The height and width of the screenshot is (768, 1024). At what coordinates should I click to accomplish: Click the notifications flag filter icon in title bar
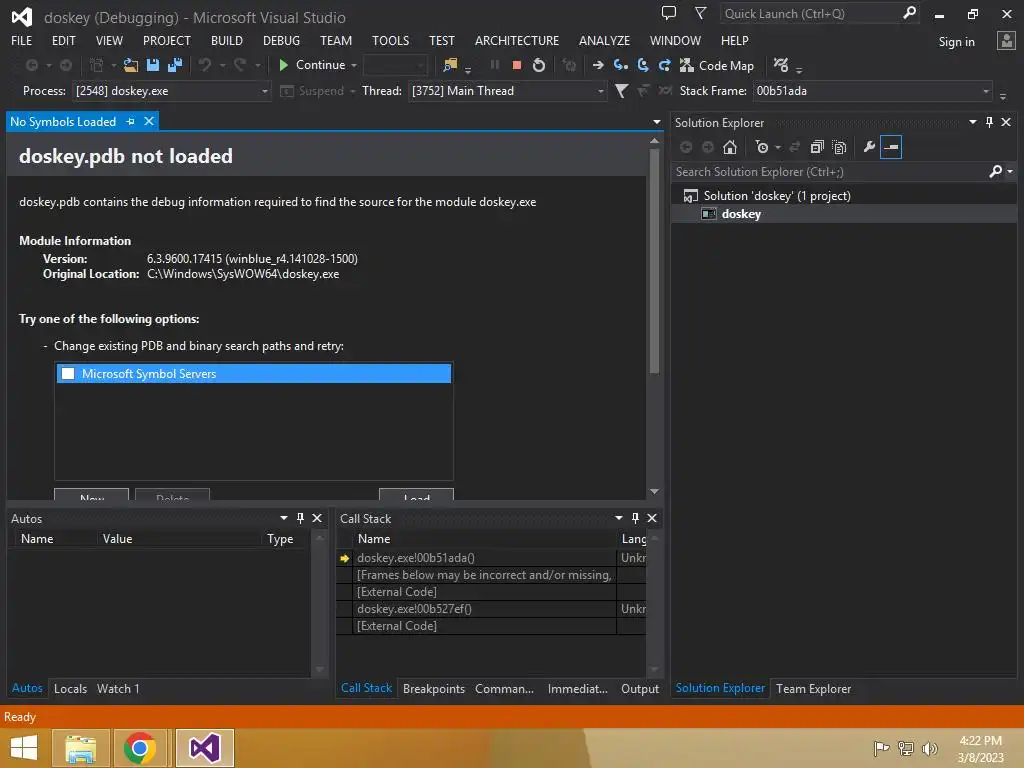700,13
